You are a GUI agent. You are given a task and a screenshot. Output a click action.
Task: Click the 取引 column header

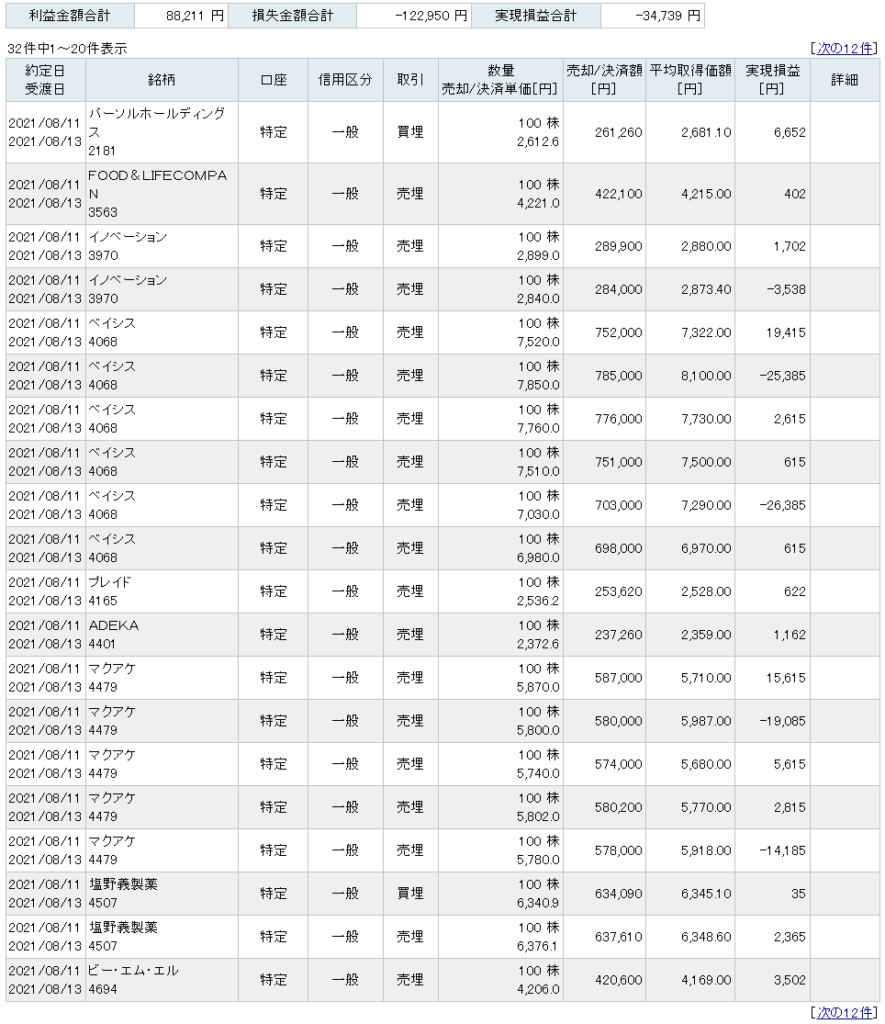410,80
